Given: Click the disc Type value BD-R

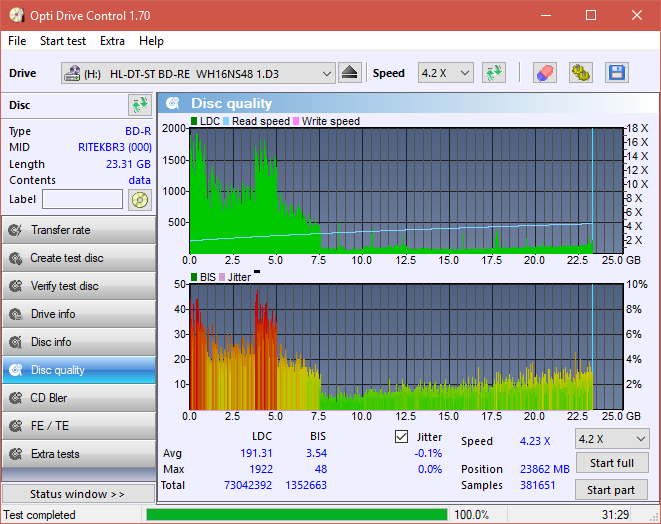Looking at the screenshot, I should [138, 131].
